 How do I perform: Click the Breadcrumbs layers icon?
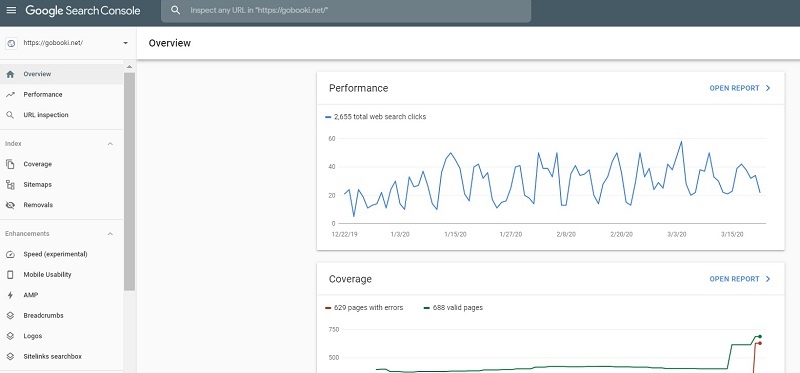point(10,315)
